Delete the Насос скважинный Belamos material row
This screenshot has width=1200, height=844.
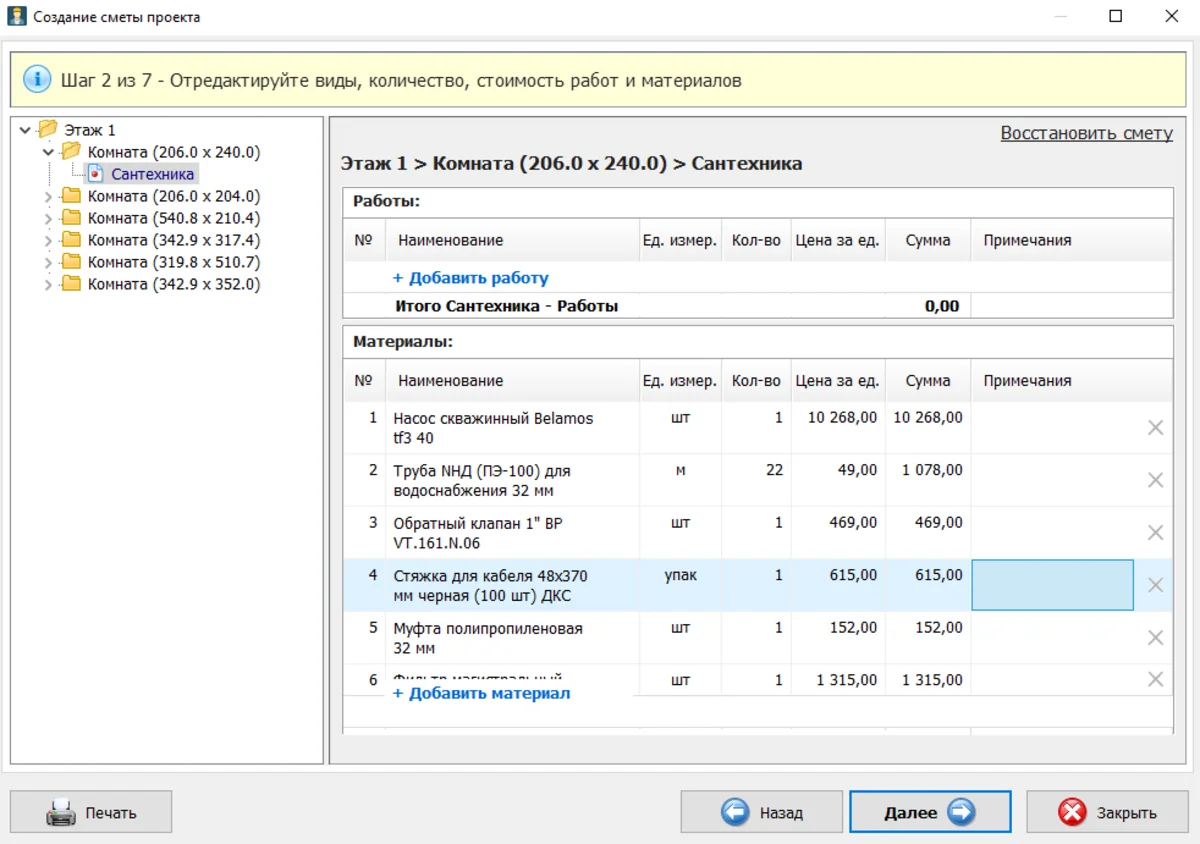click(x=1155, y=428)
